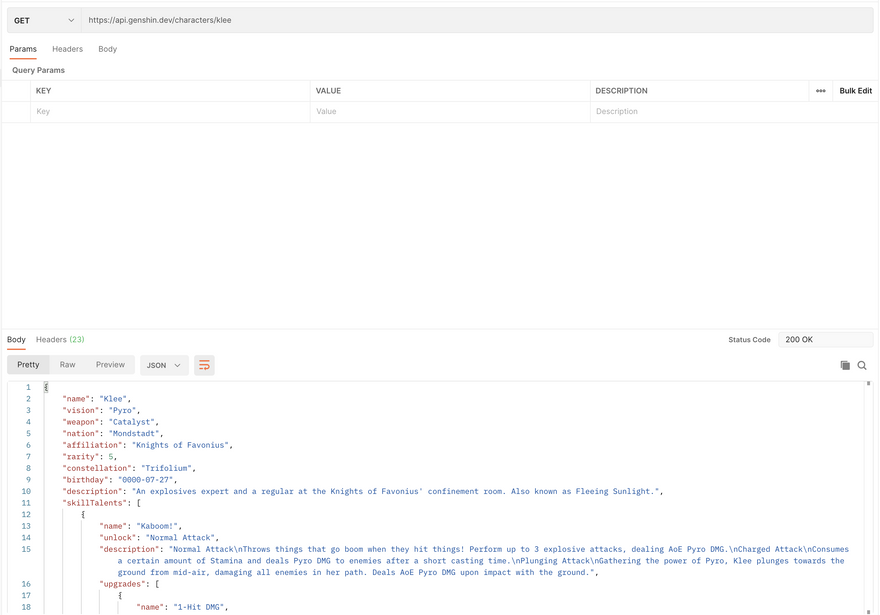
Task: Click the search response icon
Action: point(862,365)
